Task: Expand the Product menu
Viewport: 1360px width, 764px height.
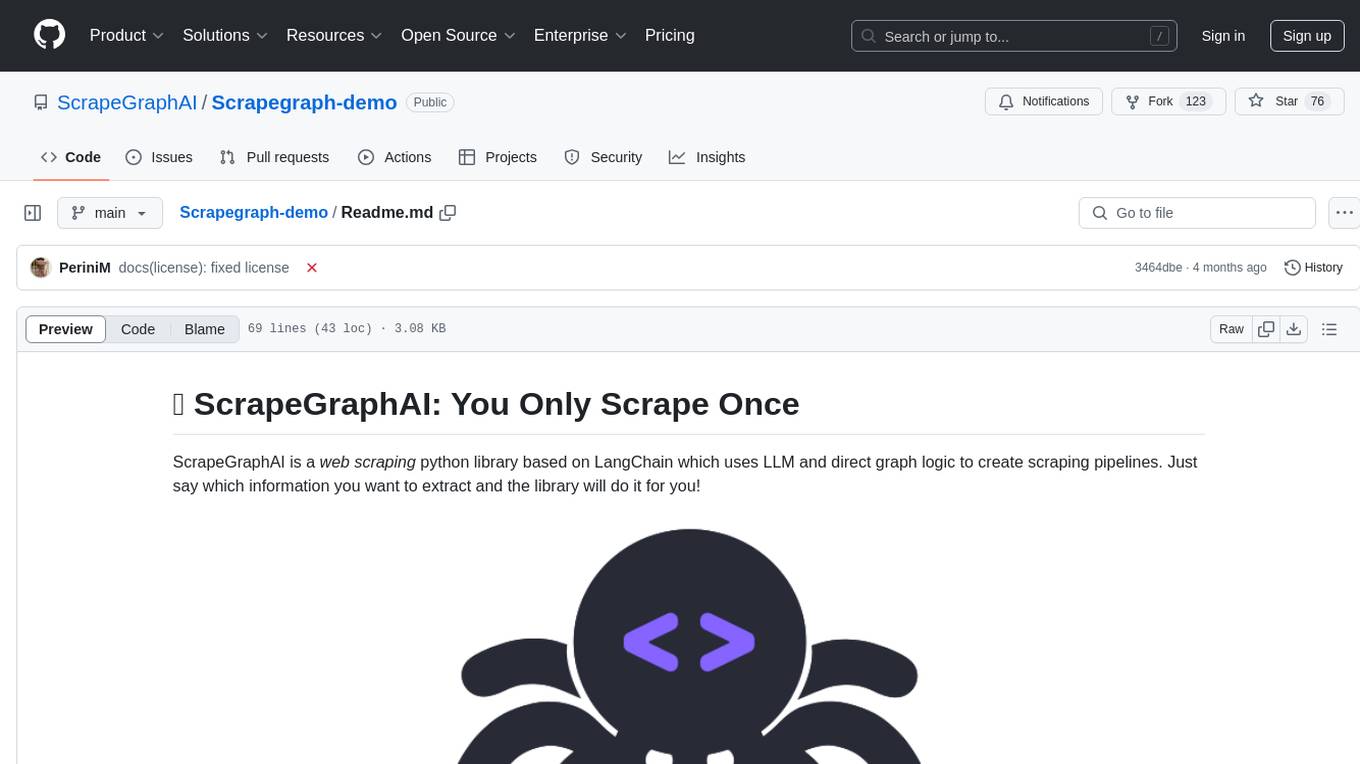Action: click(x=127, y=35)
